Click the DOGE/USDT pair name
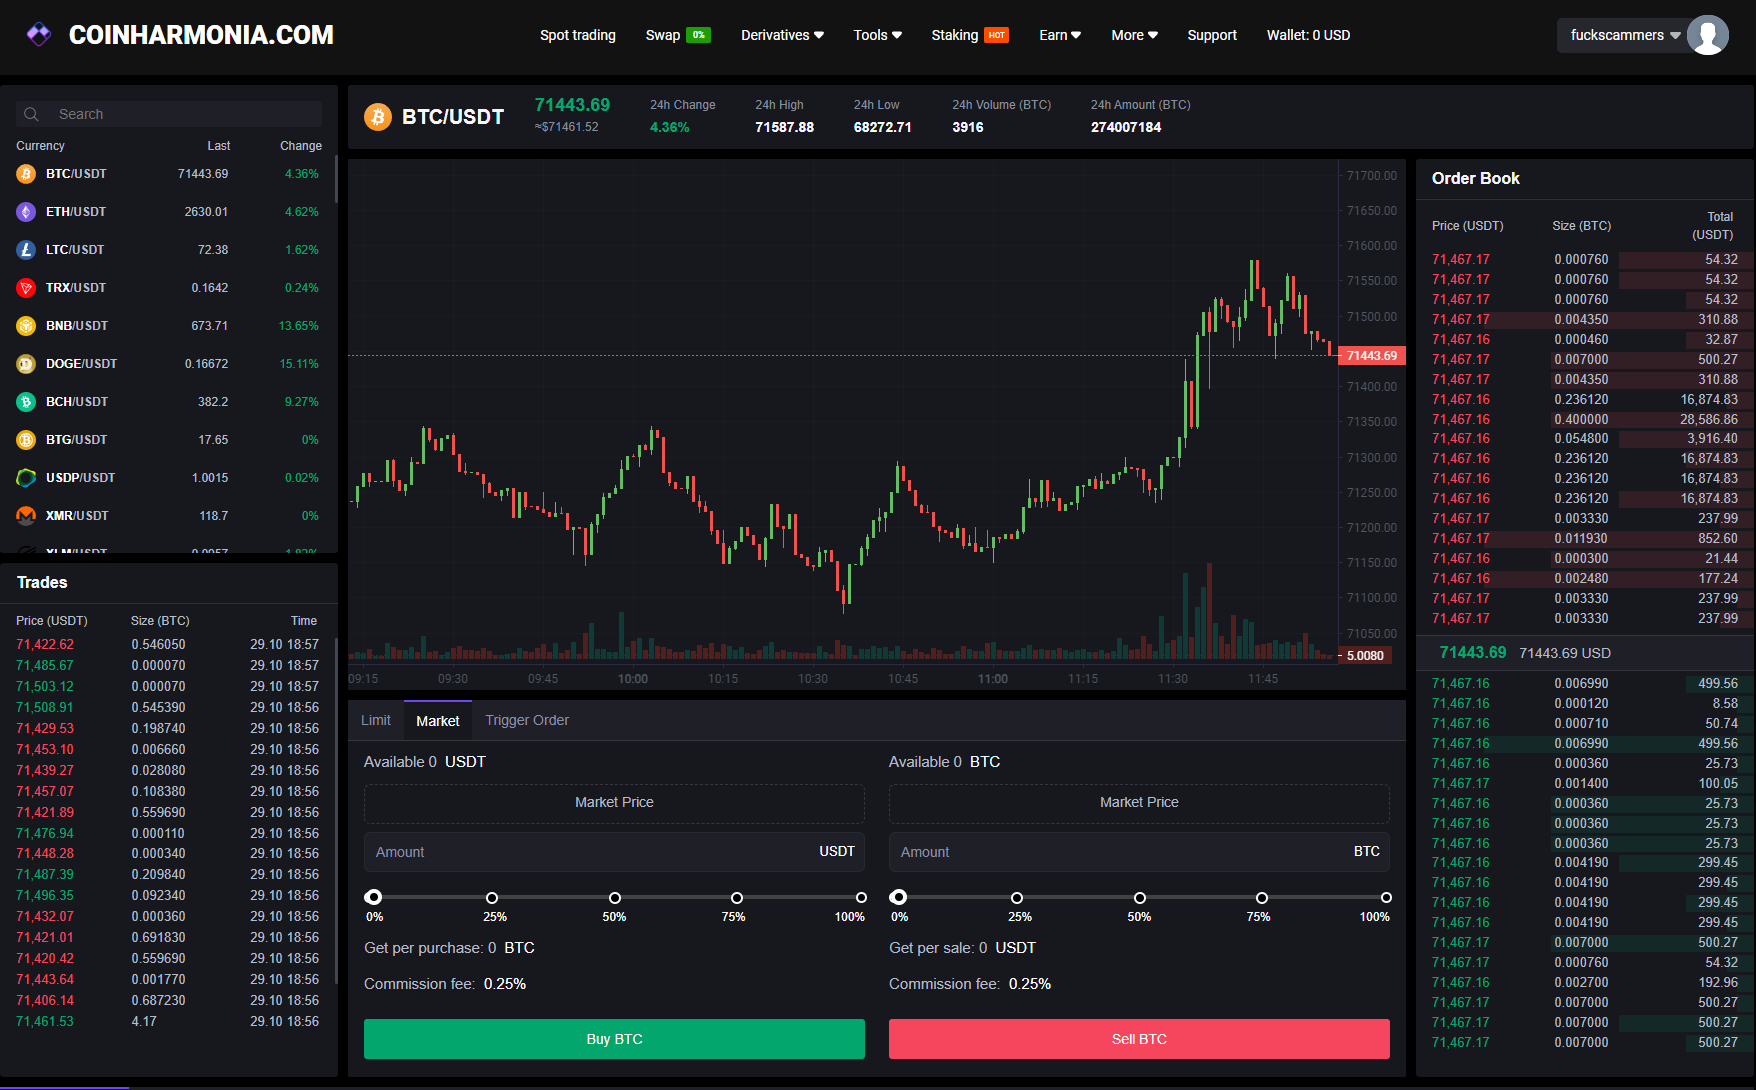1756x1090 pixels. [x=82, y=364]
